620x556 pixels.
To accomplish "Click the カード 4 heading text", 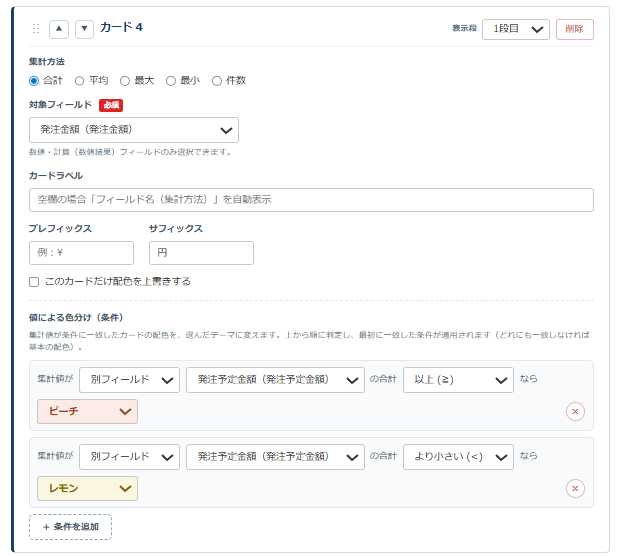I will click(x=121, y=27).
